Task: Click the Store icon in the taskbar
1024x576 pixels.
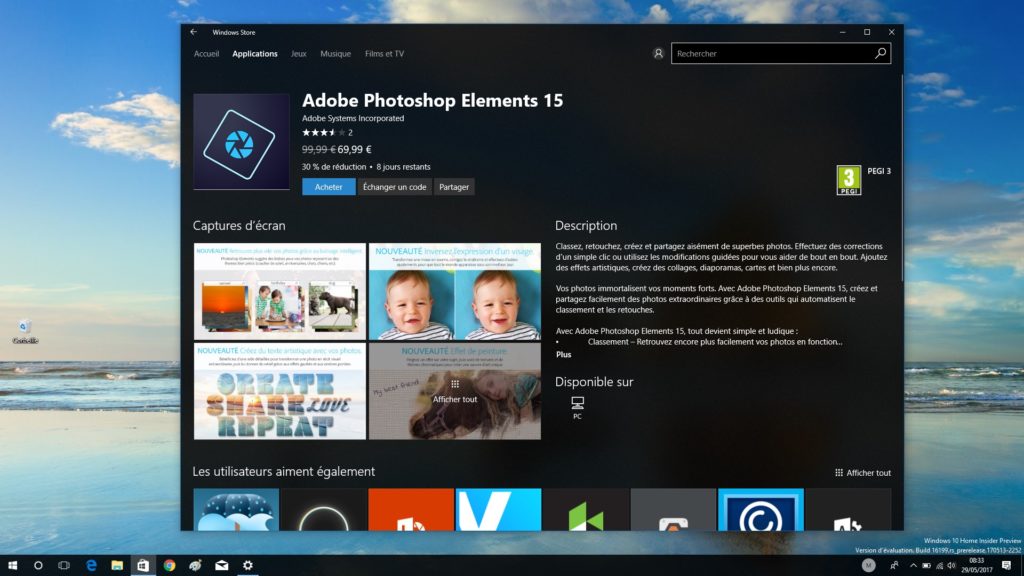Action: point(143,566)
